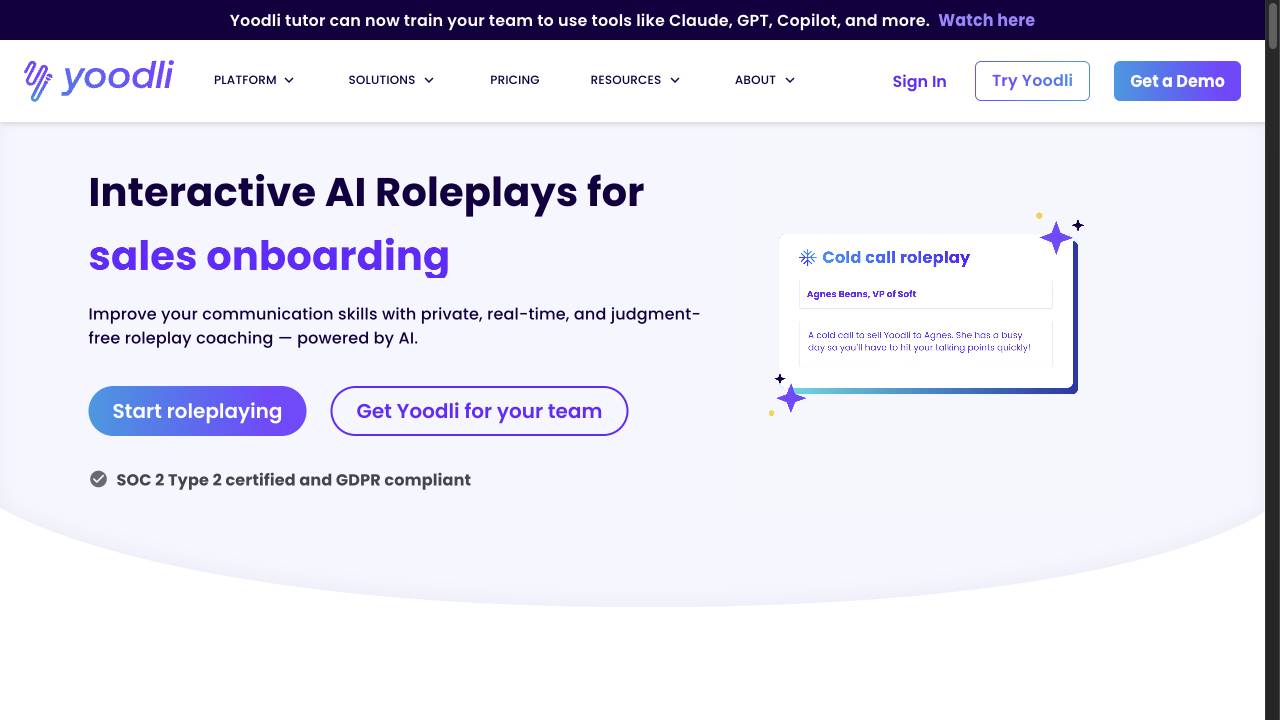Expand the Resources menu chevron
1280x720 pixels.
point(675,80)
